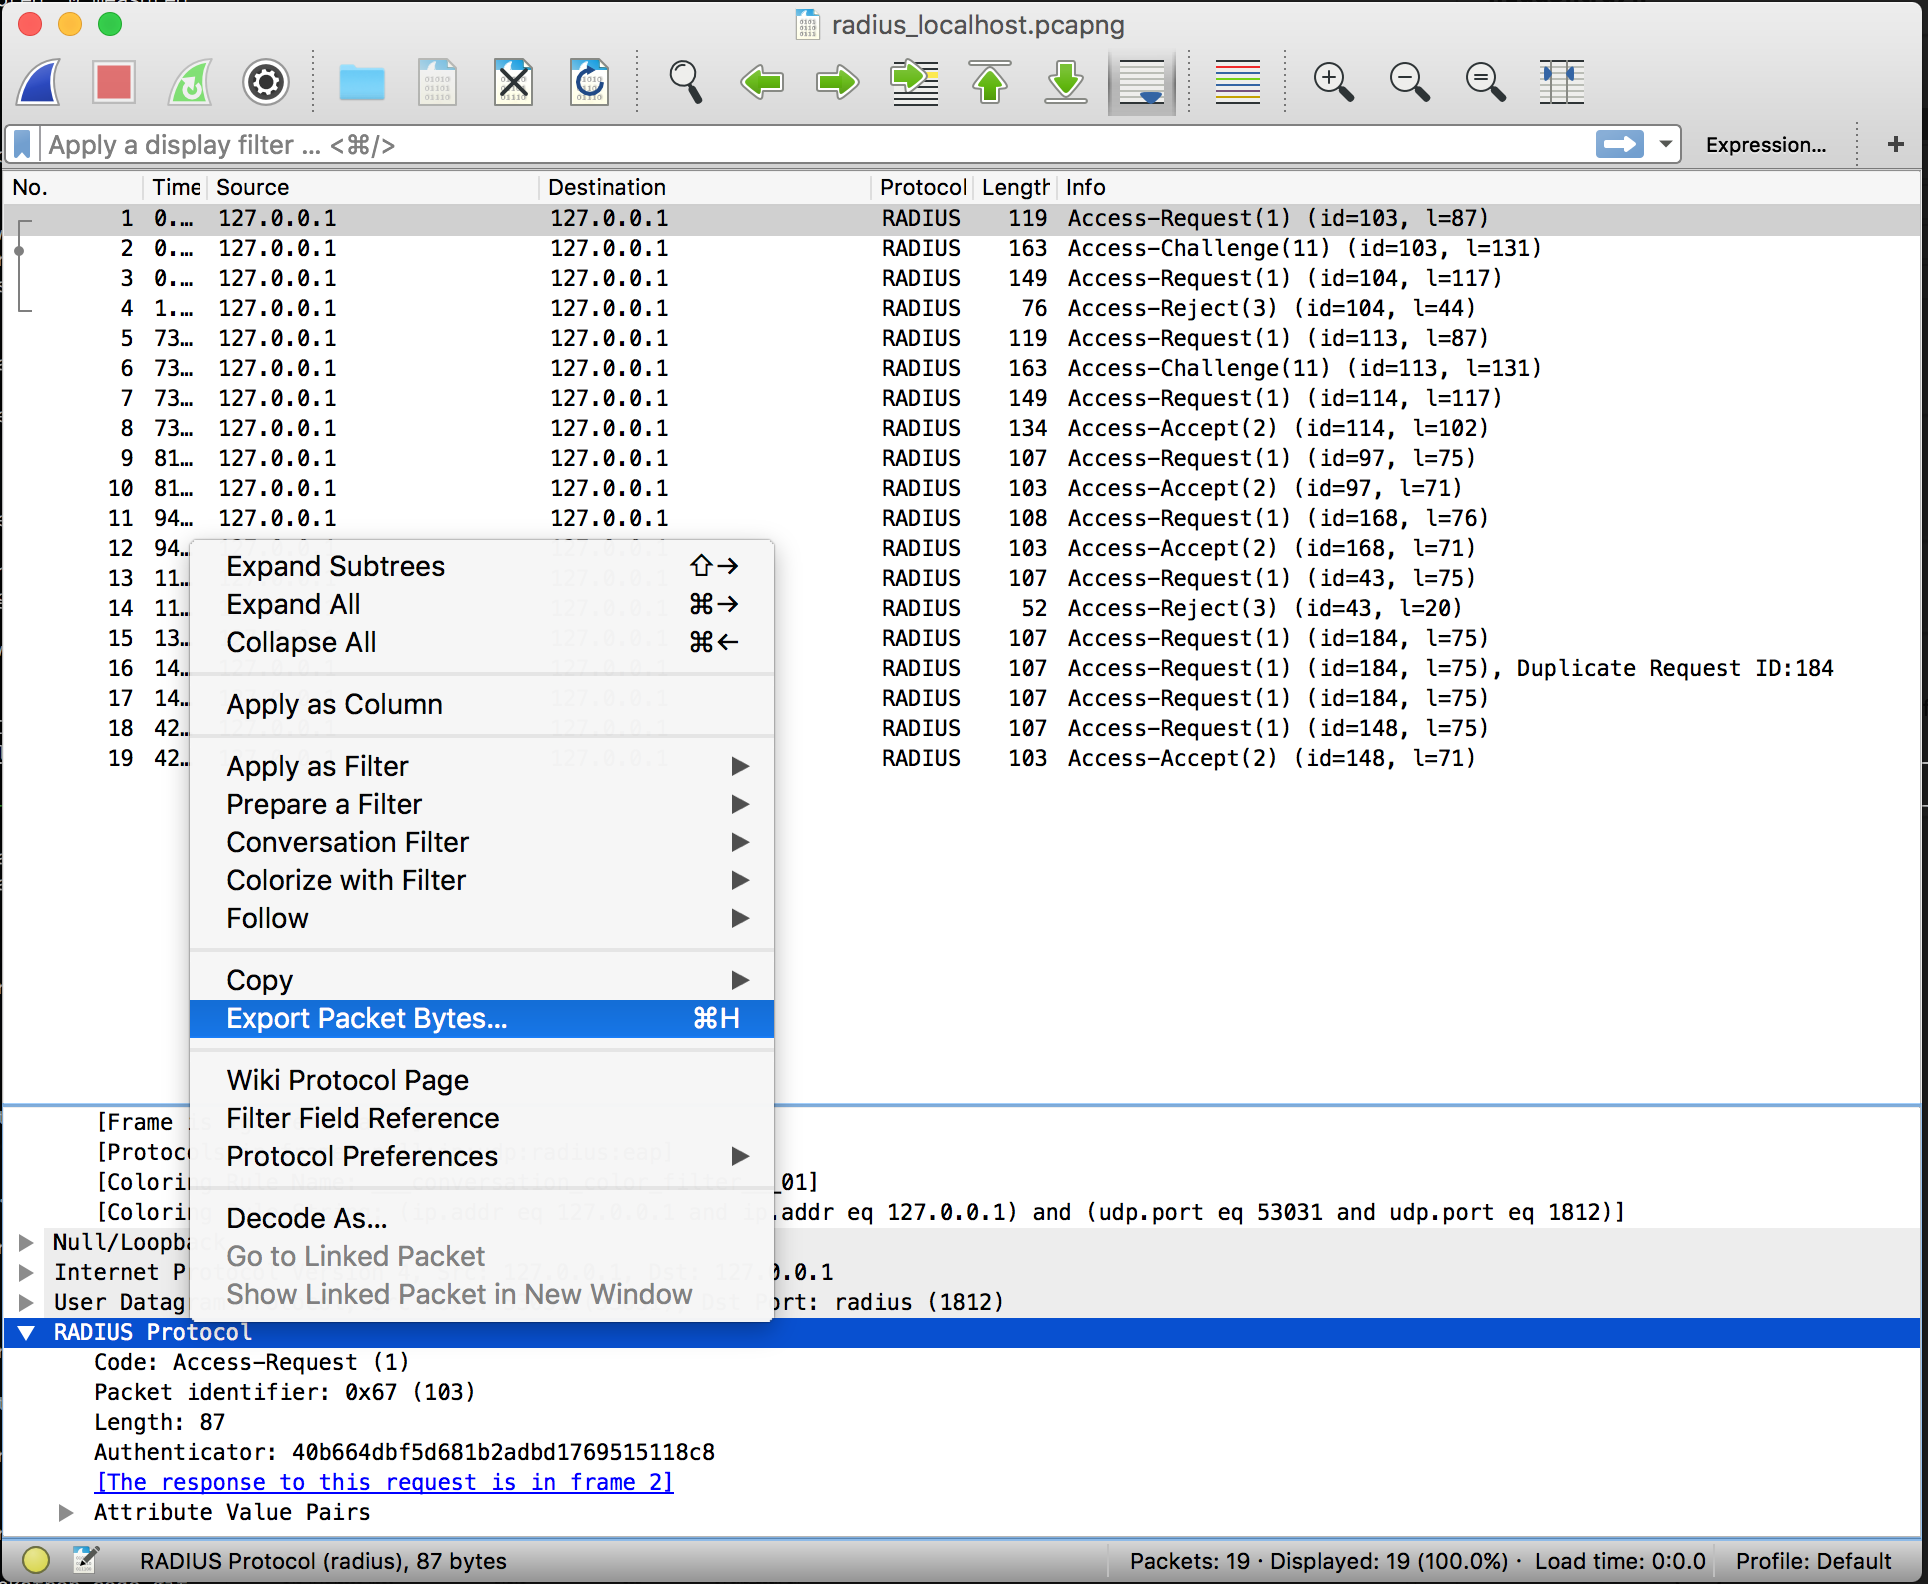Close the capture file icon

point(514,82)
